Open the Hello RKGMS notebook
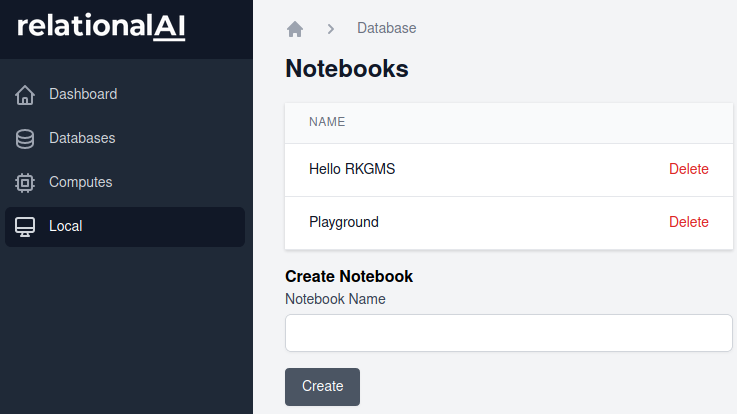Image resolution: width=737 pixels, height=414 pixels. point(352,169)
